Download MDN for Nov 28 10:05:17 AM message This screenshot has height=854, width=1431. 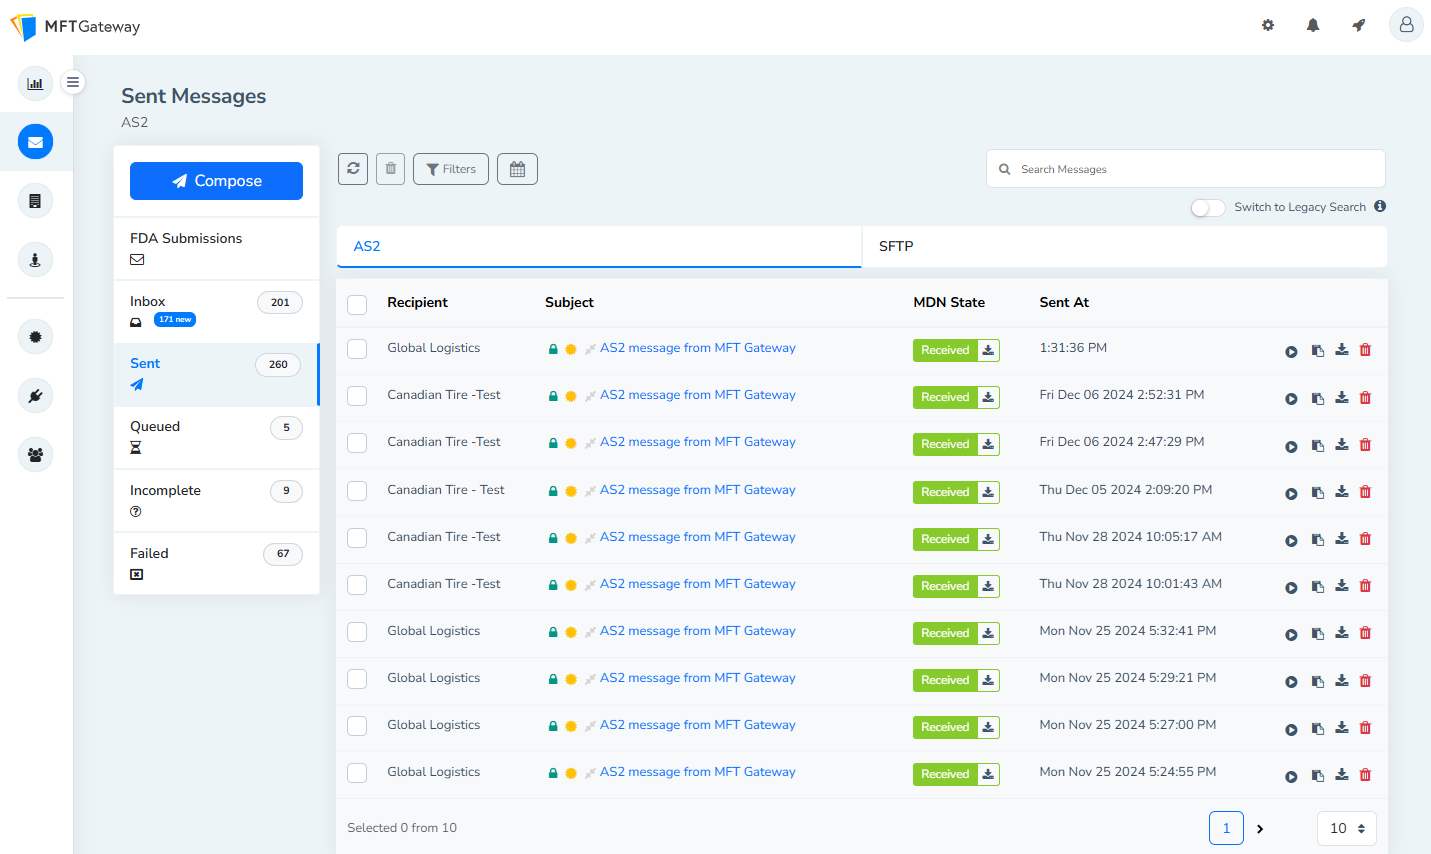(x=988, y=539)
